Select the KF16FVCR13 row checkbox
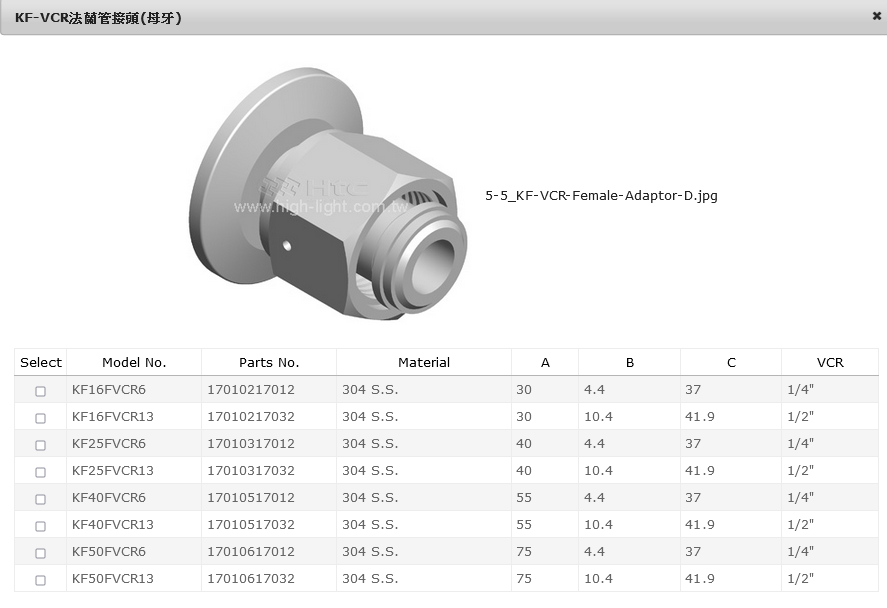 (x=41, y=418)
